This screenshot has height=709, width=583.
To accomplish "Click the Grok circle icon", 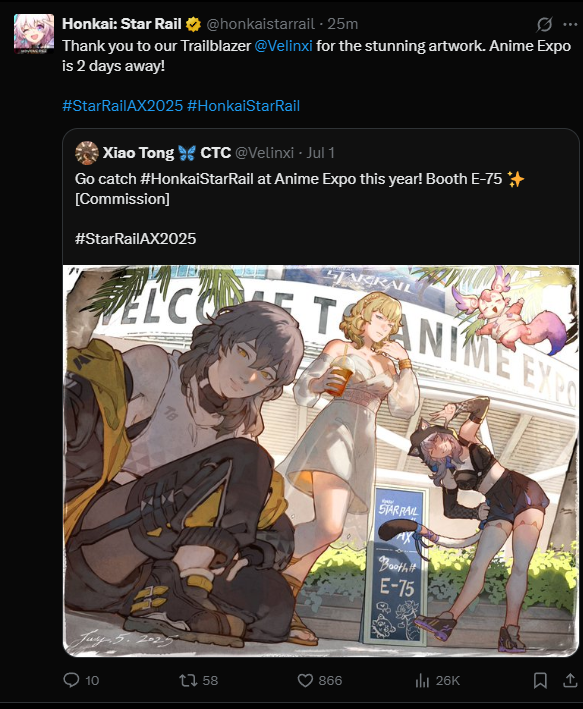I will coord(544,24).
